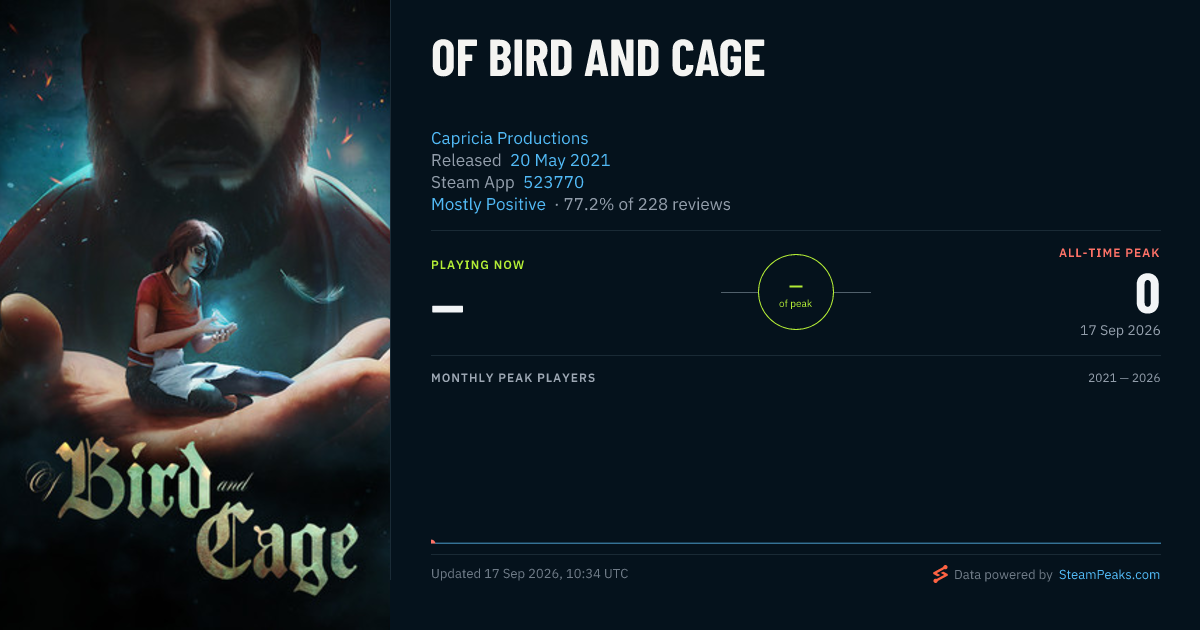This screenshot has height=630, width=1200.
Task: Click the 77.2% of 228 reviews text
Action: click(648, 204)
